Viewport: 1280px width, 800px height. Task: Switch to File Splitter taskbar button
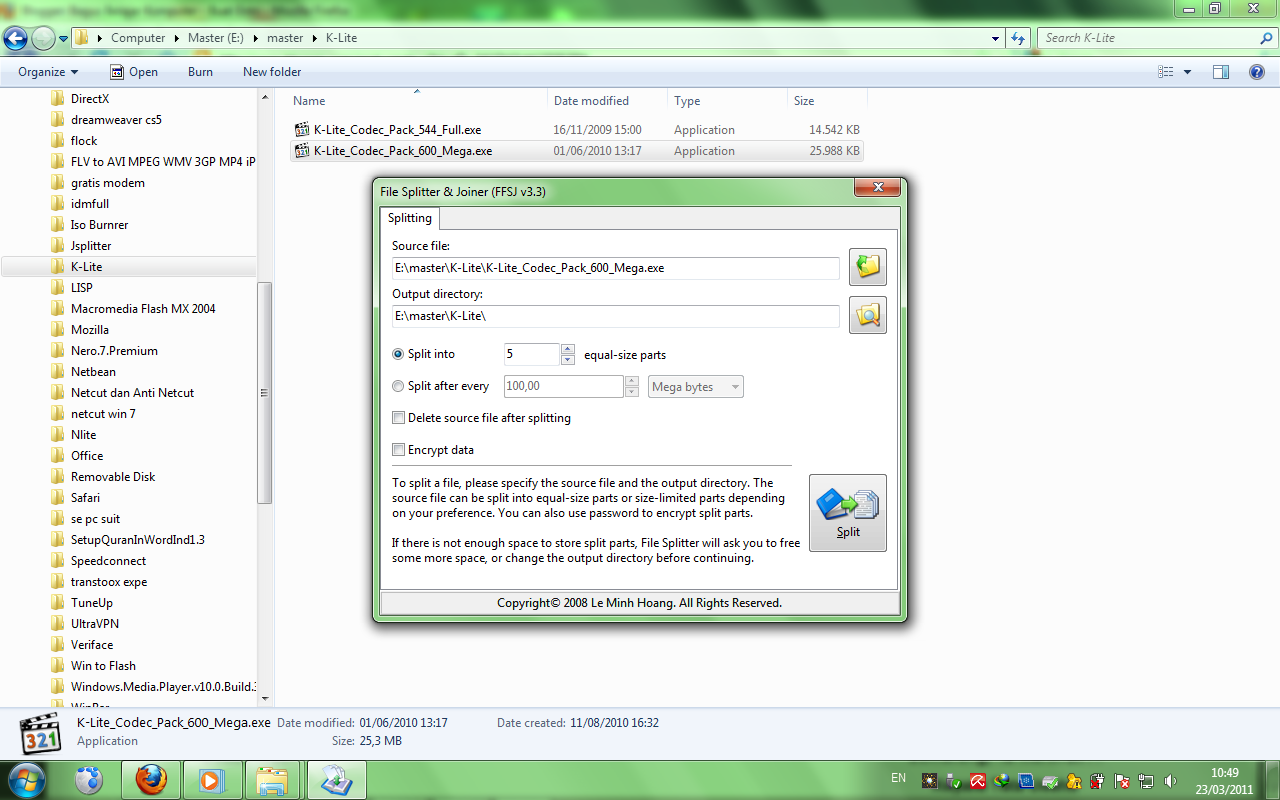(x=336, y=779)
